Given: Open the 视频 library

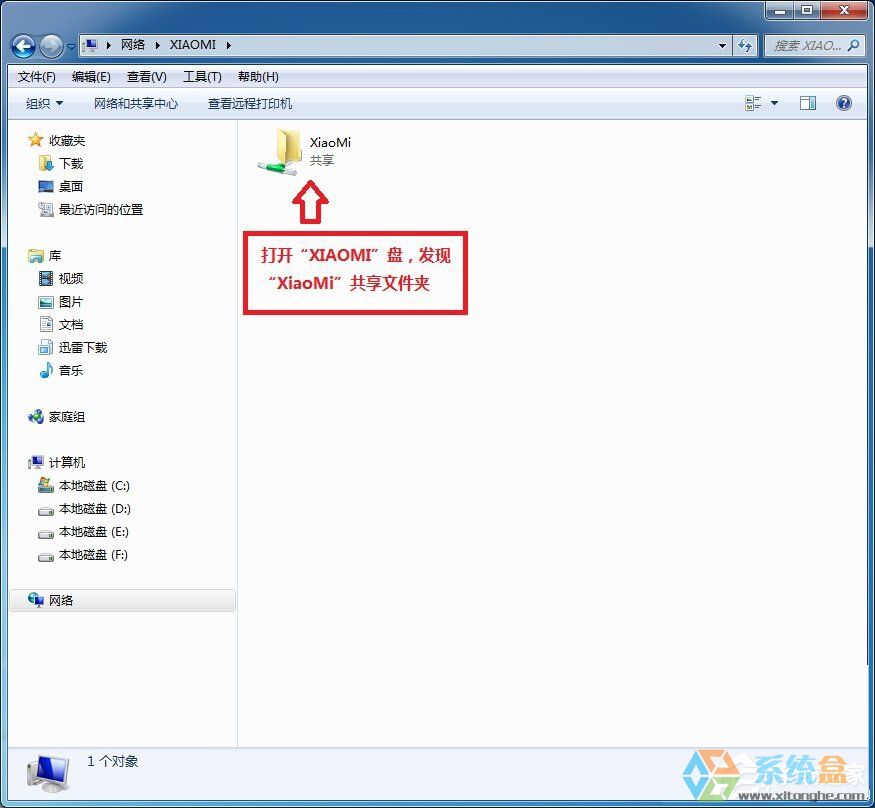Looking at the screenshot, I should 71,278.
